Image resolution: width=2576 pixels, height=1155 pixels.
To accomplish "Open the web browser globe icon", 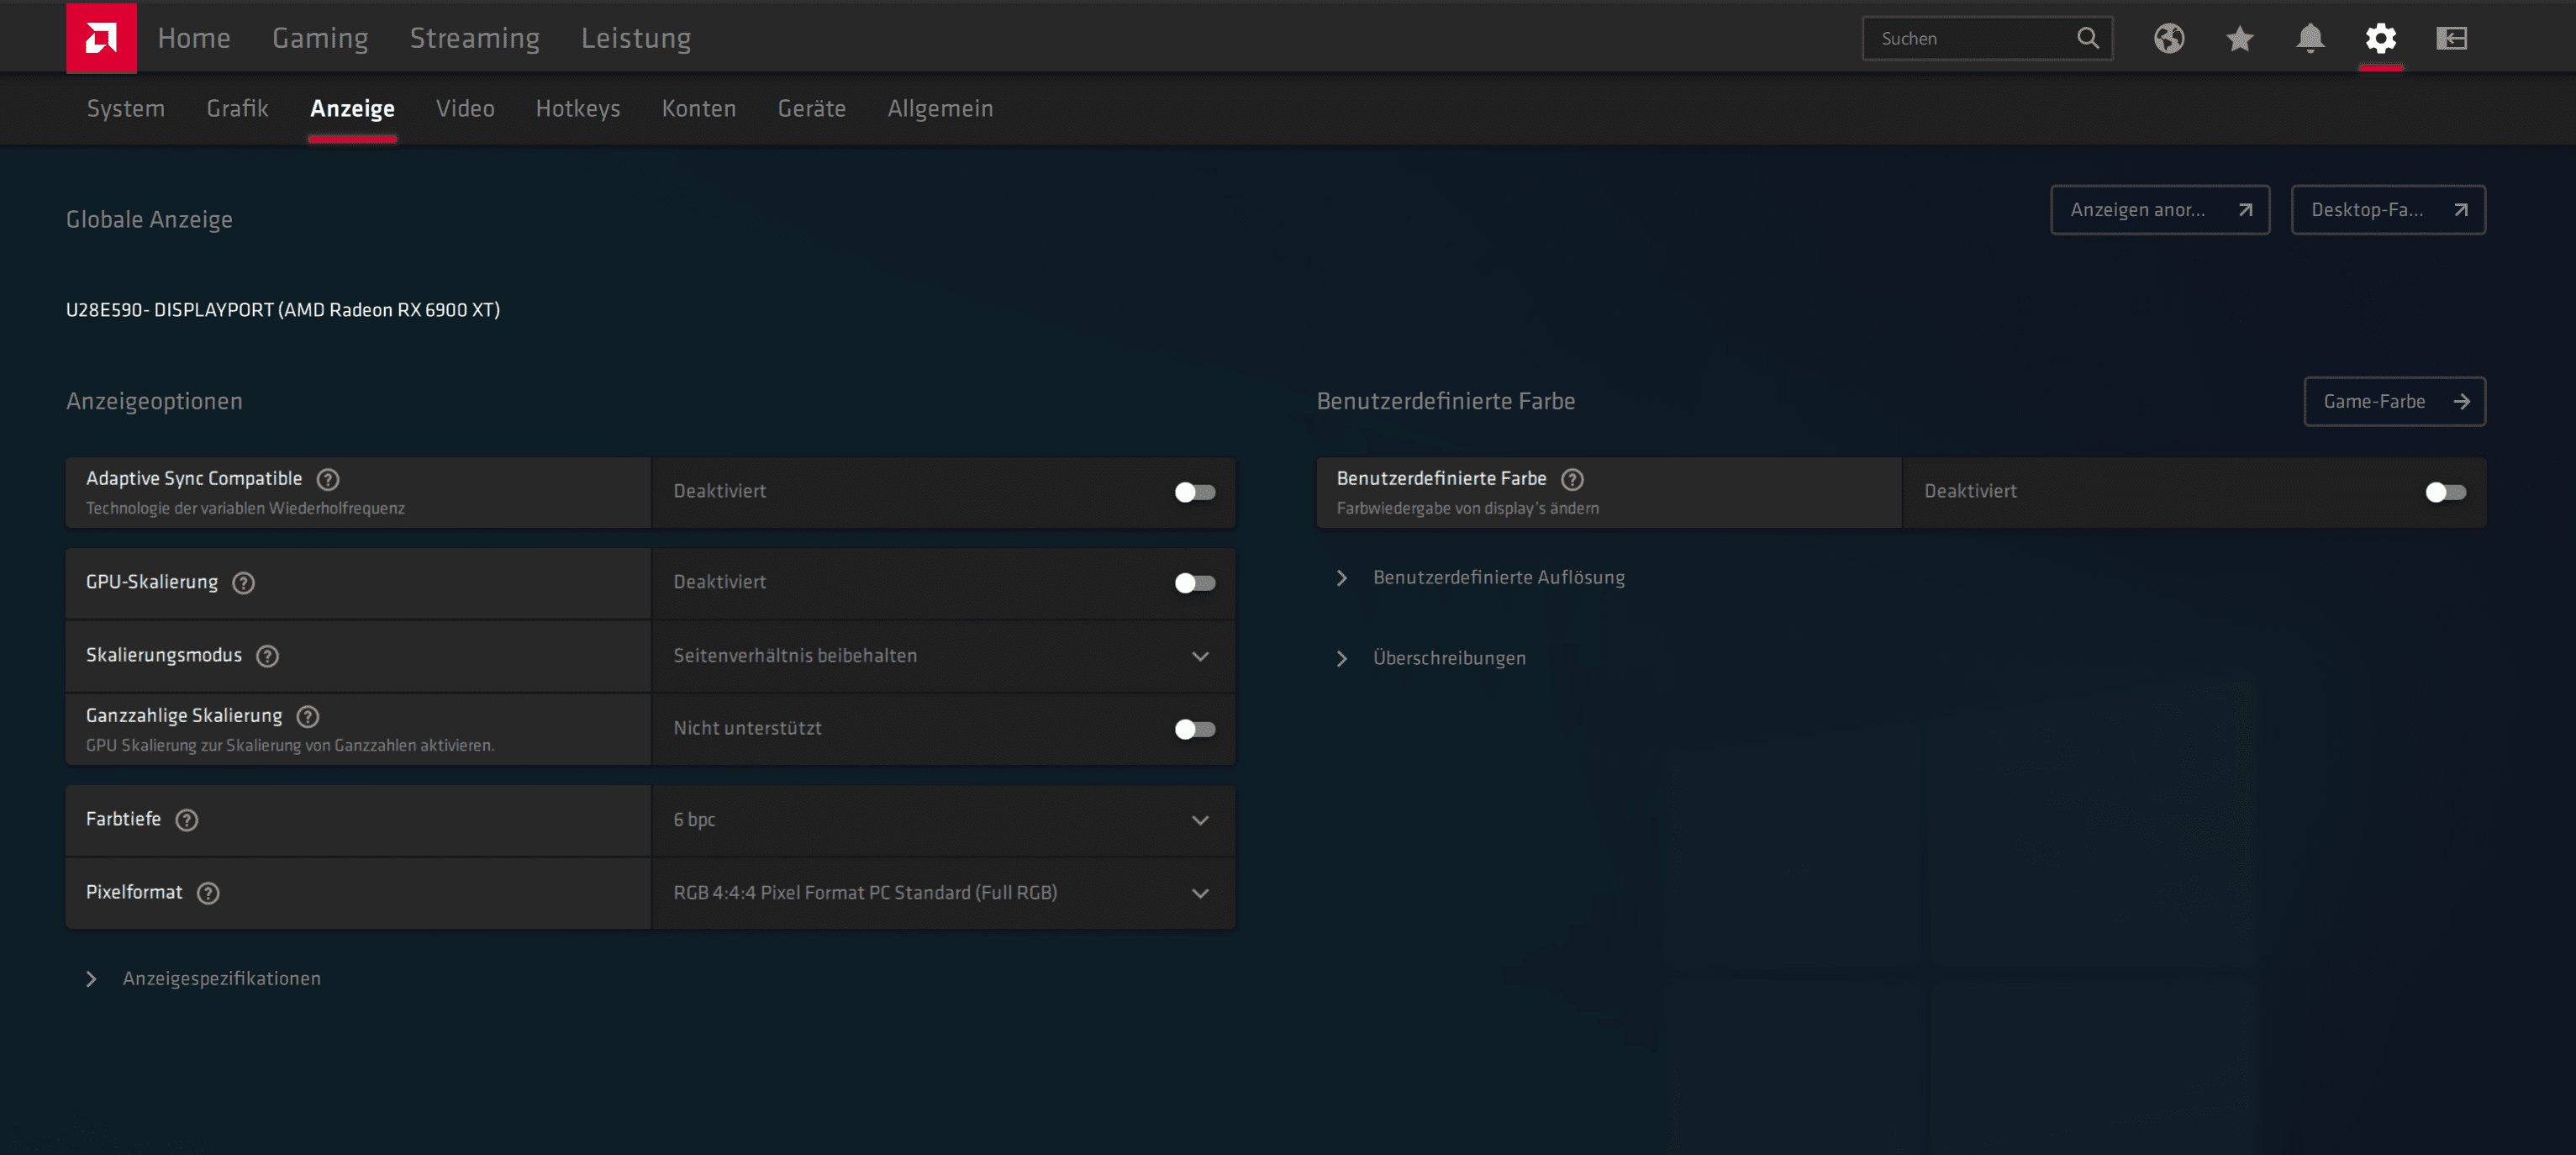I will pyautogui.click(x=2168, y=38).
